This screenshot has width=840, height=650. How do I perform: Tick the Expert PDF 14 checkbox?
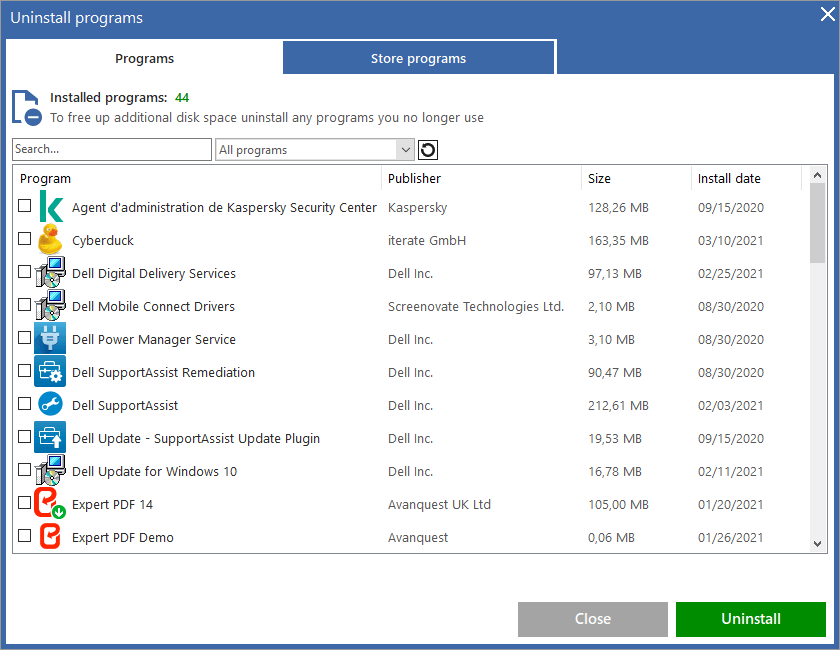pyautogui.click(x=25, y=503)
